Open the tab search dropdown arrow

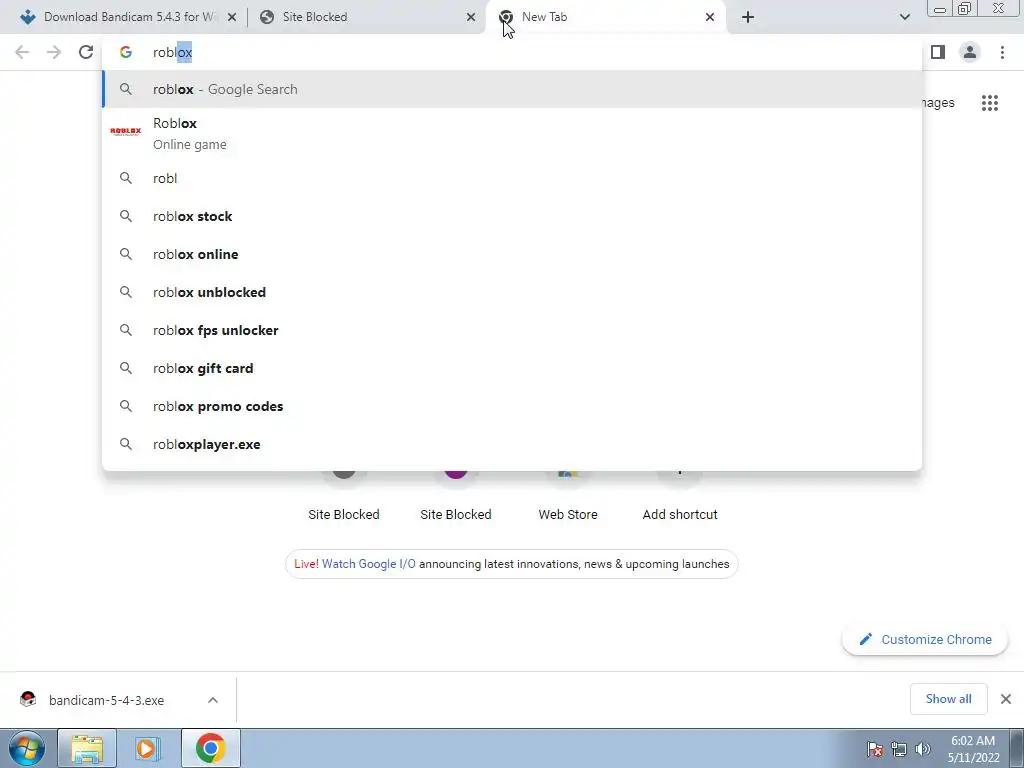point(904,18)
